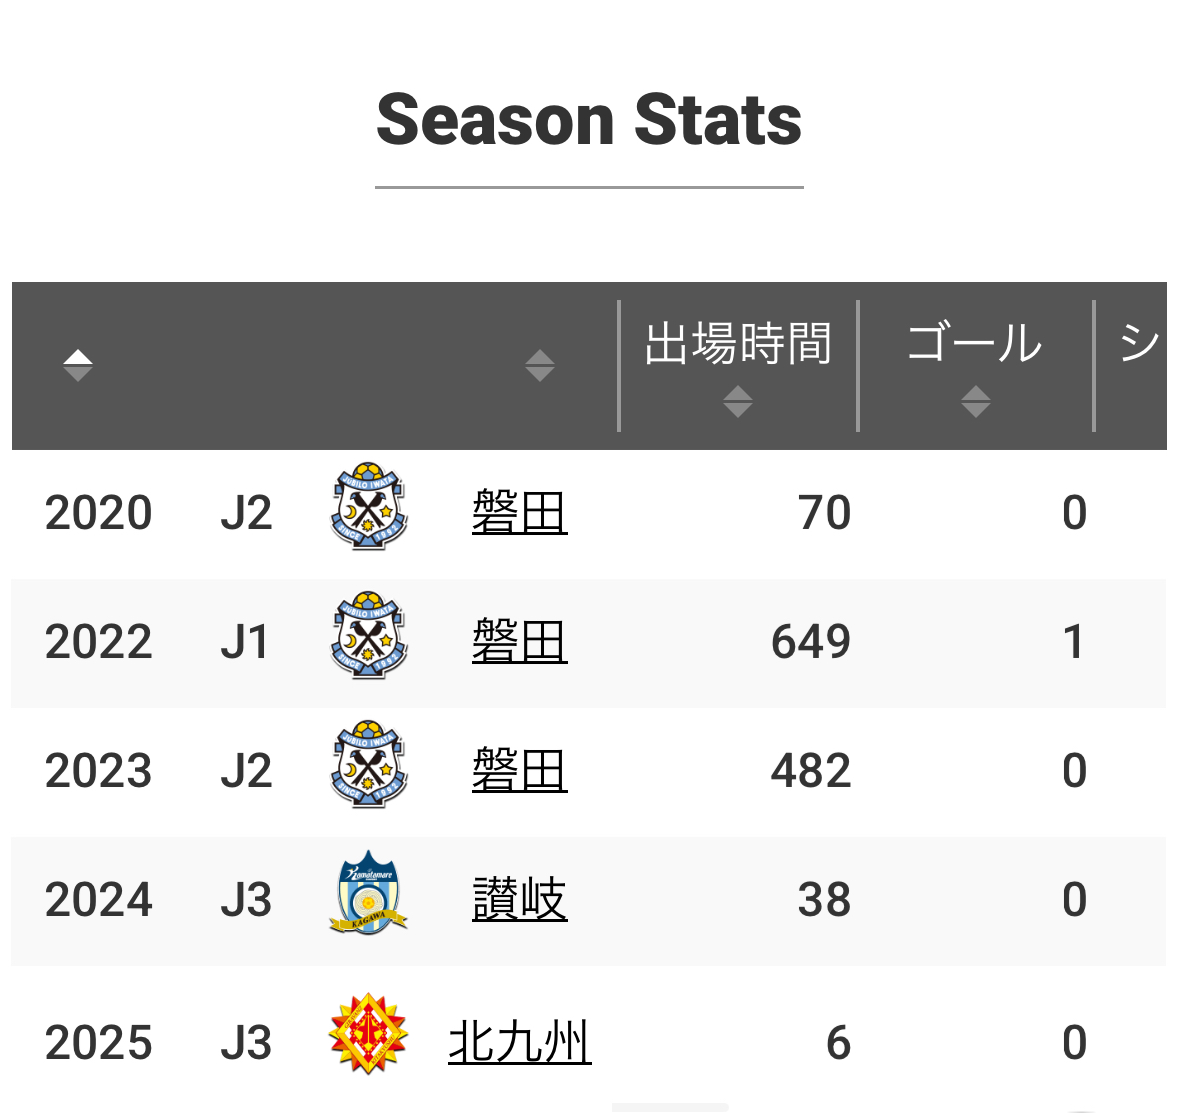Click the Jubilo Iwata crest in 2022 row
1179x1113 pixels.
(x=368, y=635)
